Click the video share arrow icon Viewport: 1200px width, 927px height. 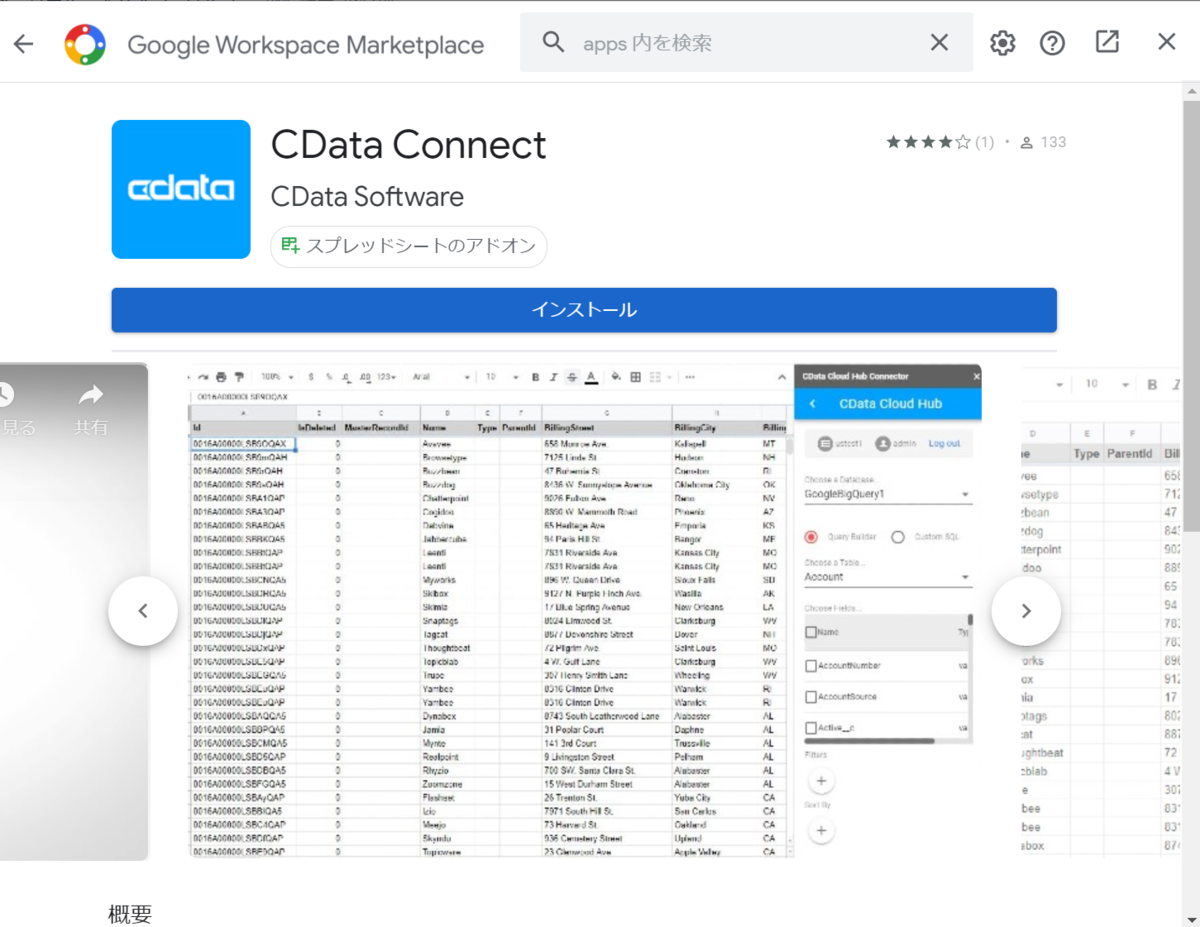[x=91, y=395]
